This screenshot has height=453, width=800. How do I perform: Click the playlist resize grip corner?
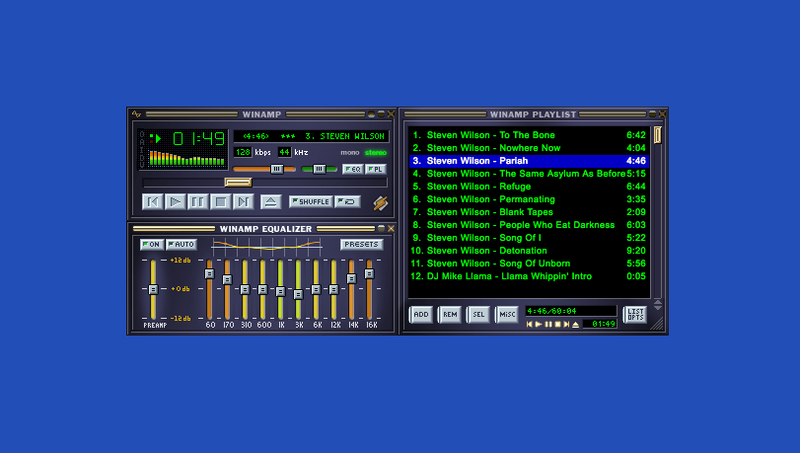click(657, 323)
